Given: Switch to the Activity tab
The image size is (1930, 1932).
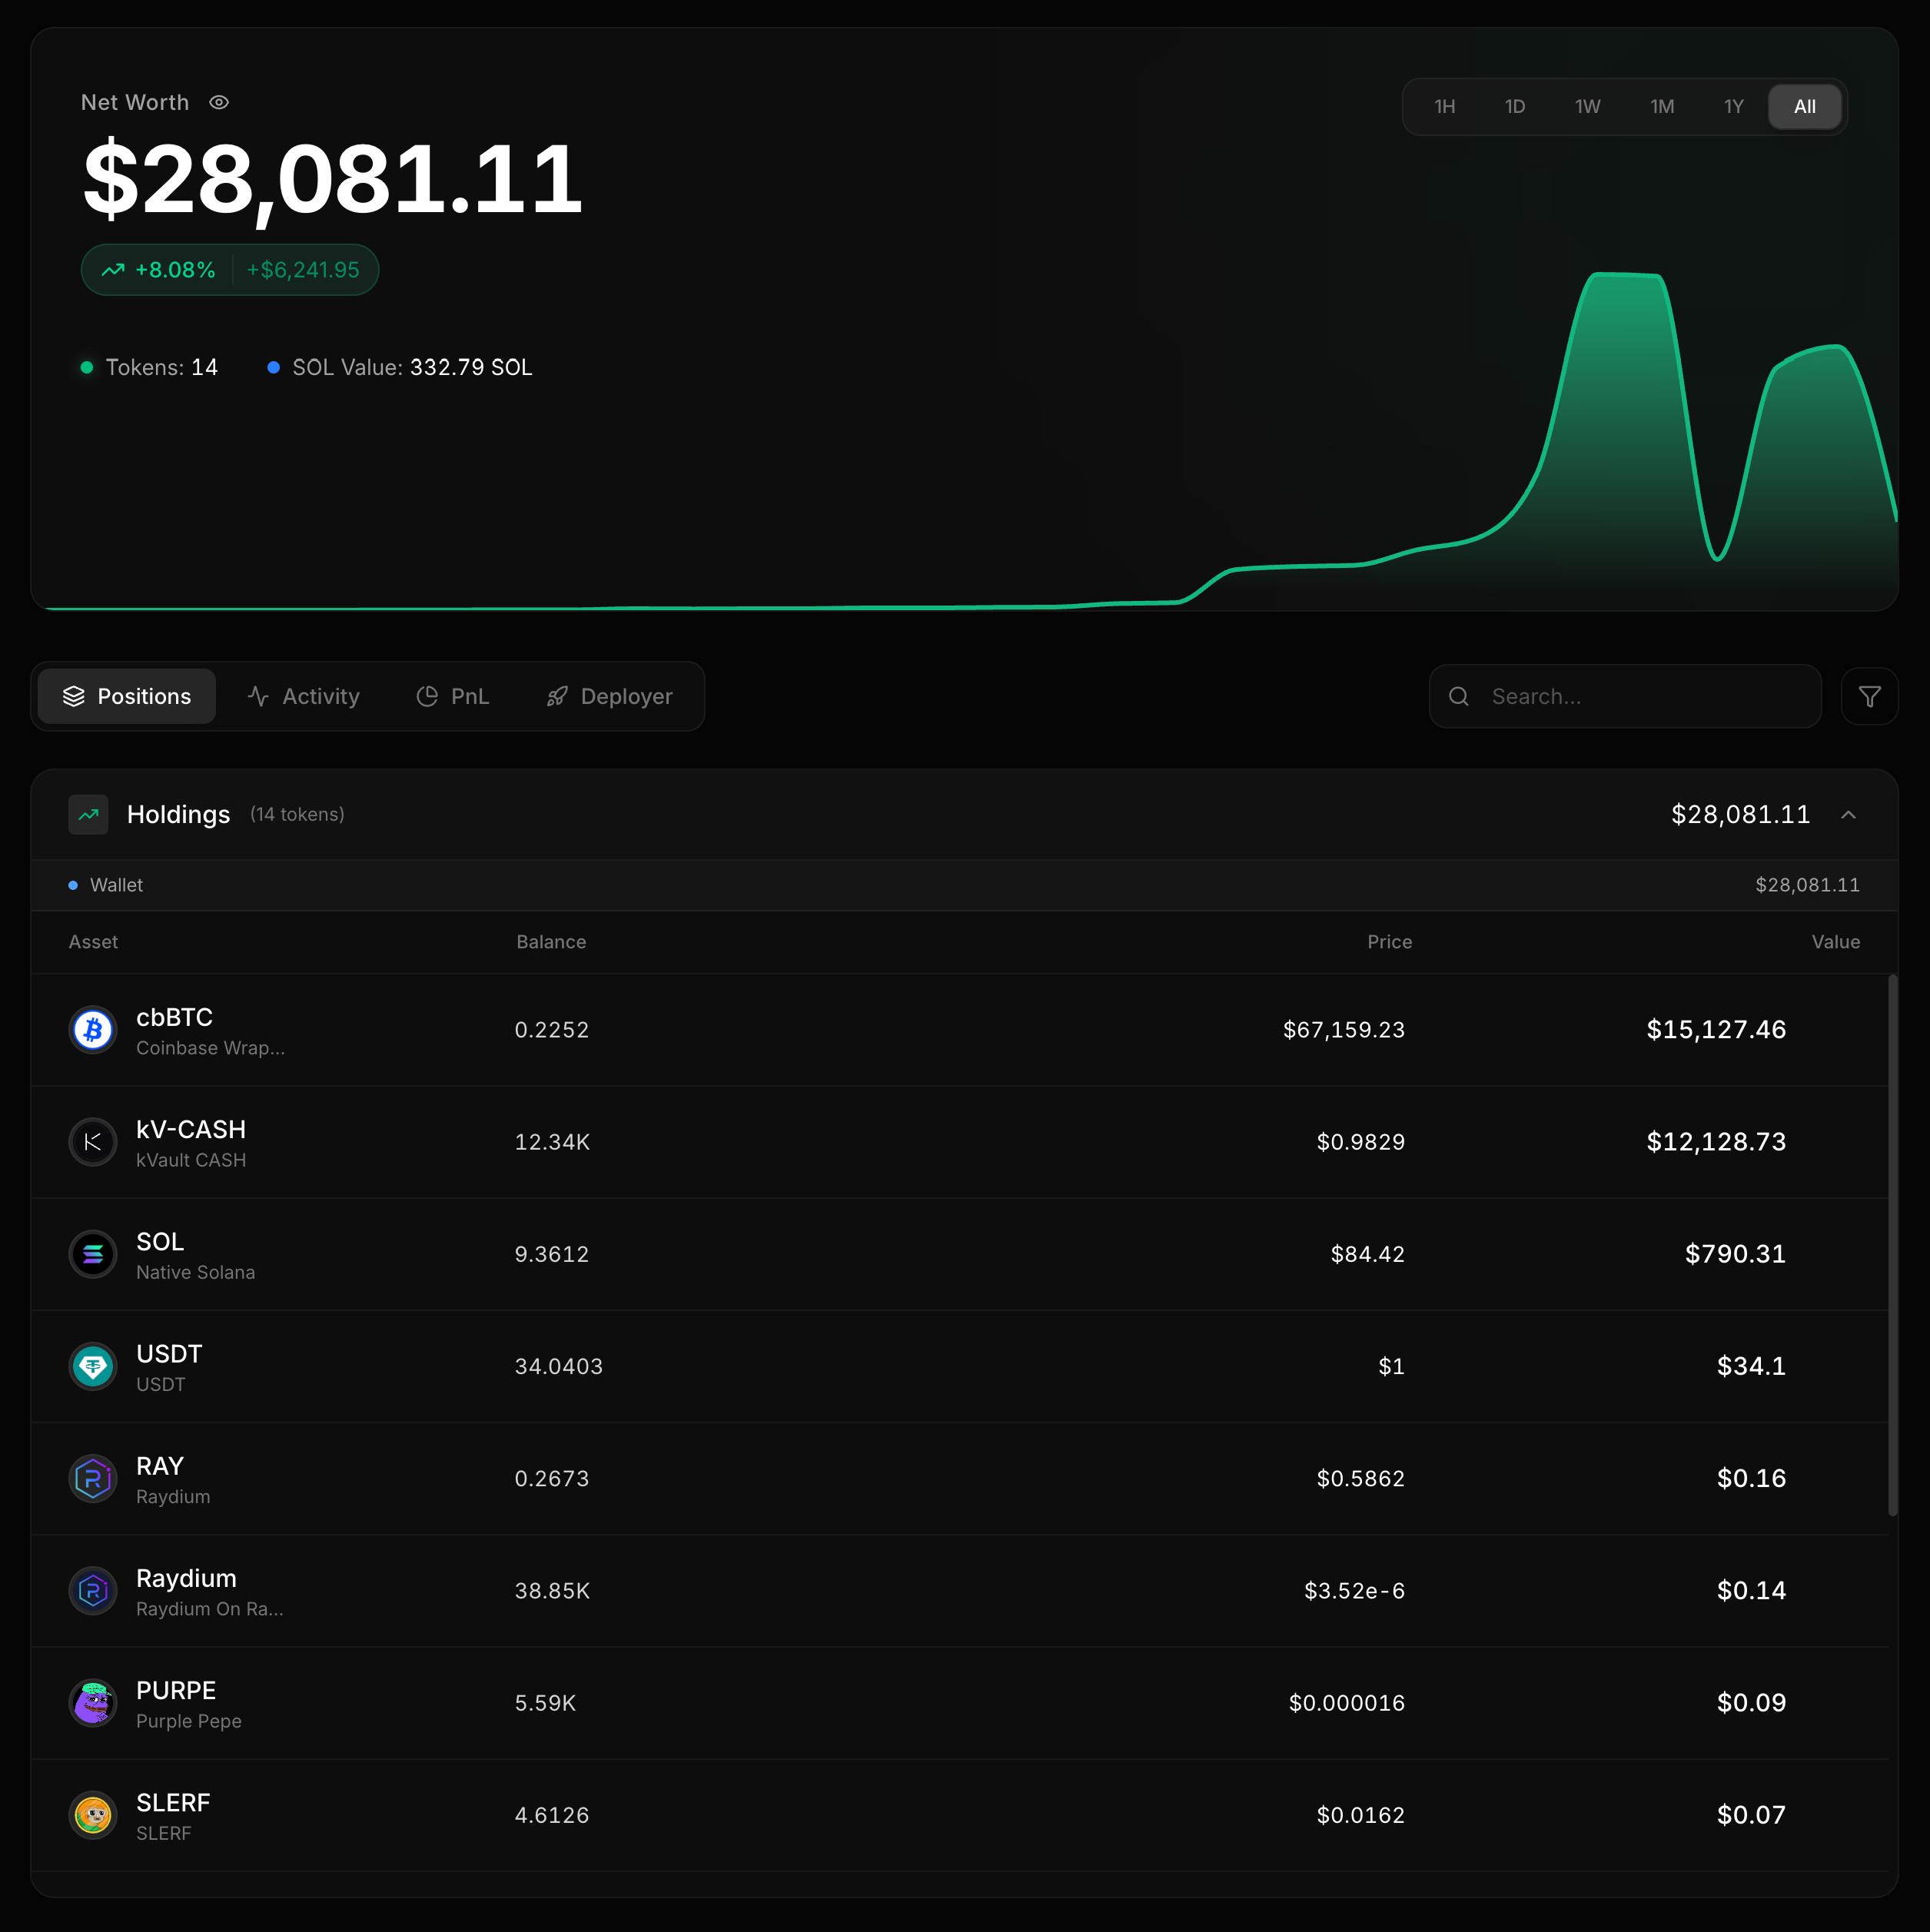Looking at the screenshot, I should tap(305, 696).
